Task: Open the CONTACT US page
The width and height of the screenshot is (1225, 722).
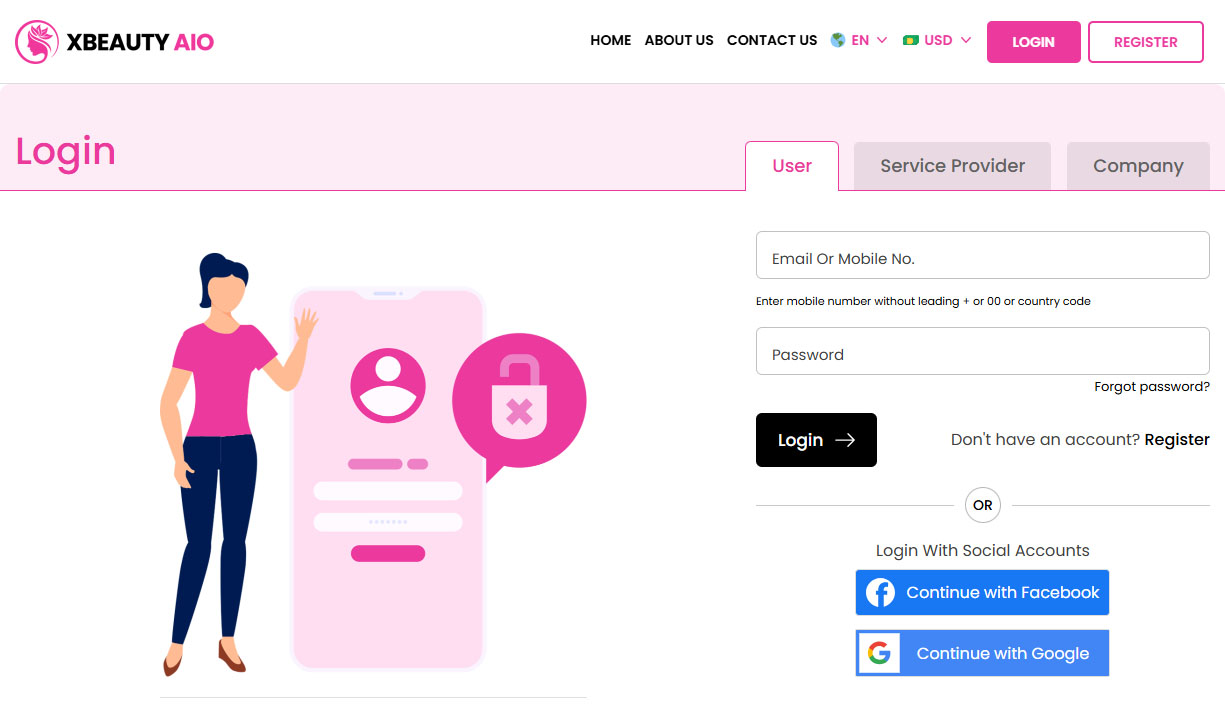Action: (x=771, y=40)
